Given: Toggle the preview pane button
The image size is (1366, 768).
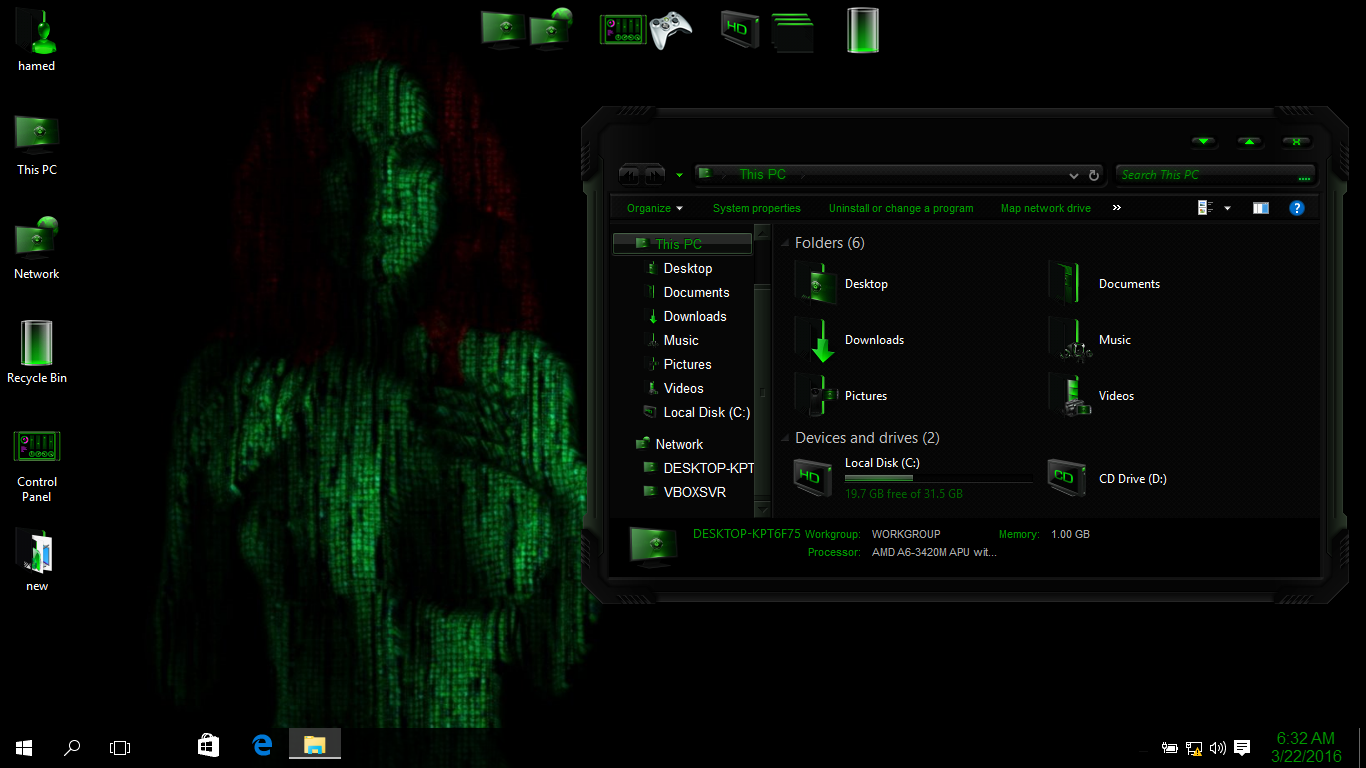Looking at the screenshot, I should pyautogui.click(x=1260, y=208).
